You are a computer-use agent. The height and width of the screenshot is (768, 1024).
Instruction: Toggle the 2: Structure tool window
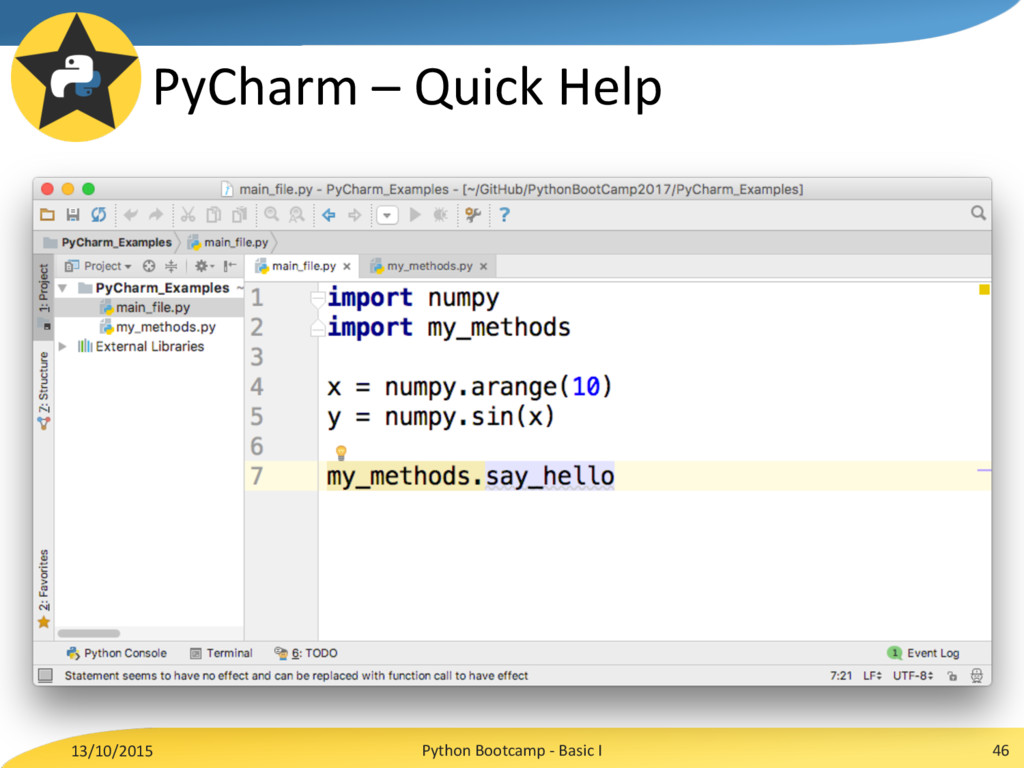[x=44, y=390]
